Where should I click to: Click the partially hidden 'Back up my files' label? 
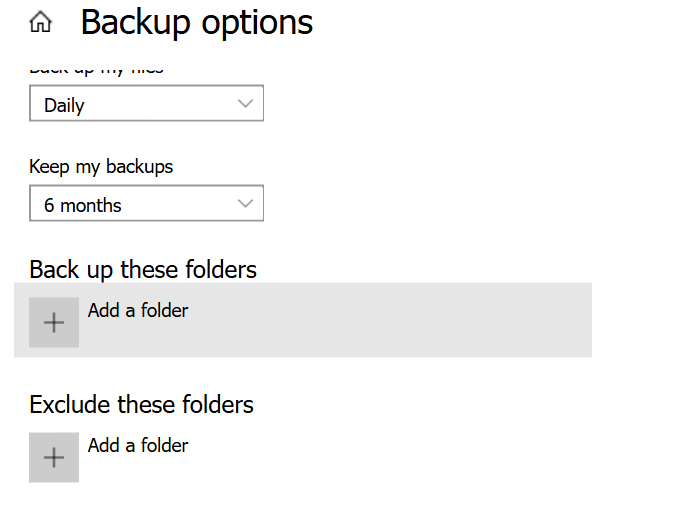pyautogui.click(x=96, y=70)
